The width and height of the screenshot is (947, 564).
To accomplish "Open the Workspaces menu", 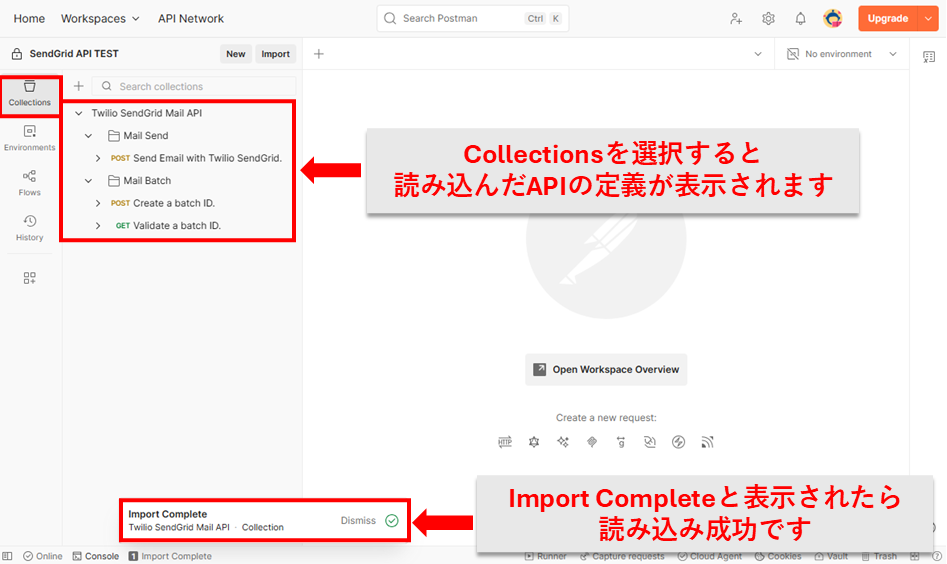I will tap(100, 18).
